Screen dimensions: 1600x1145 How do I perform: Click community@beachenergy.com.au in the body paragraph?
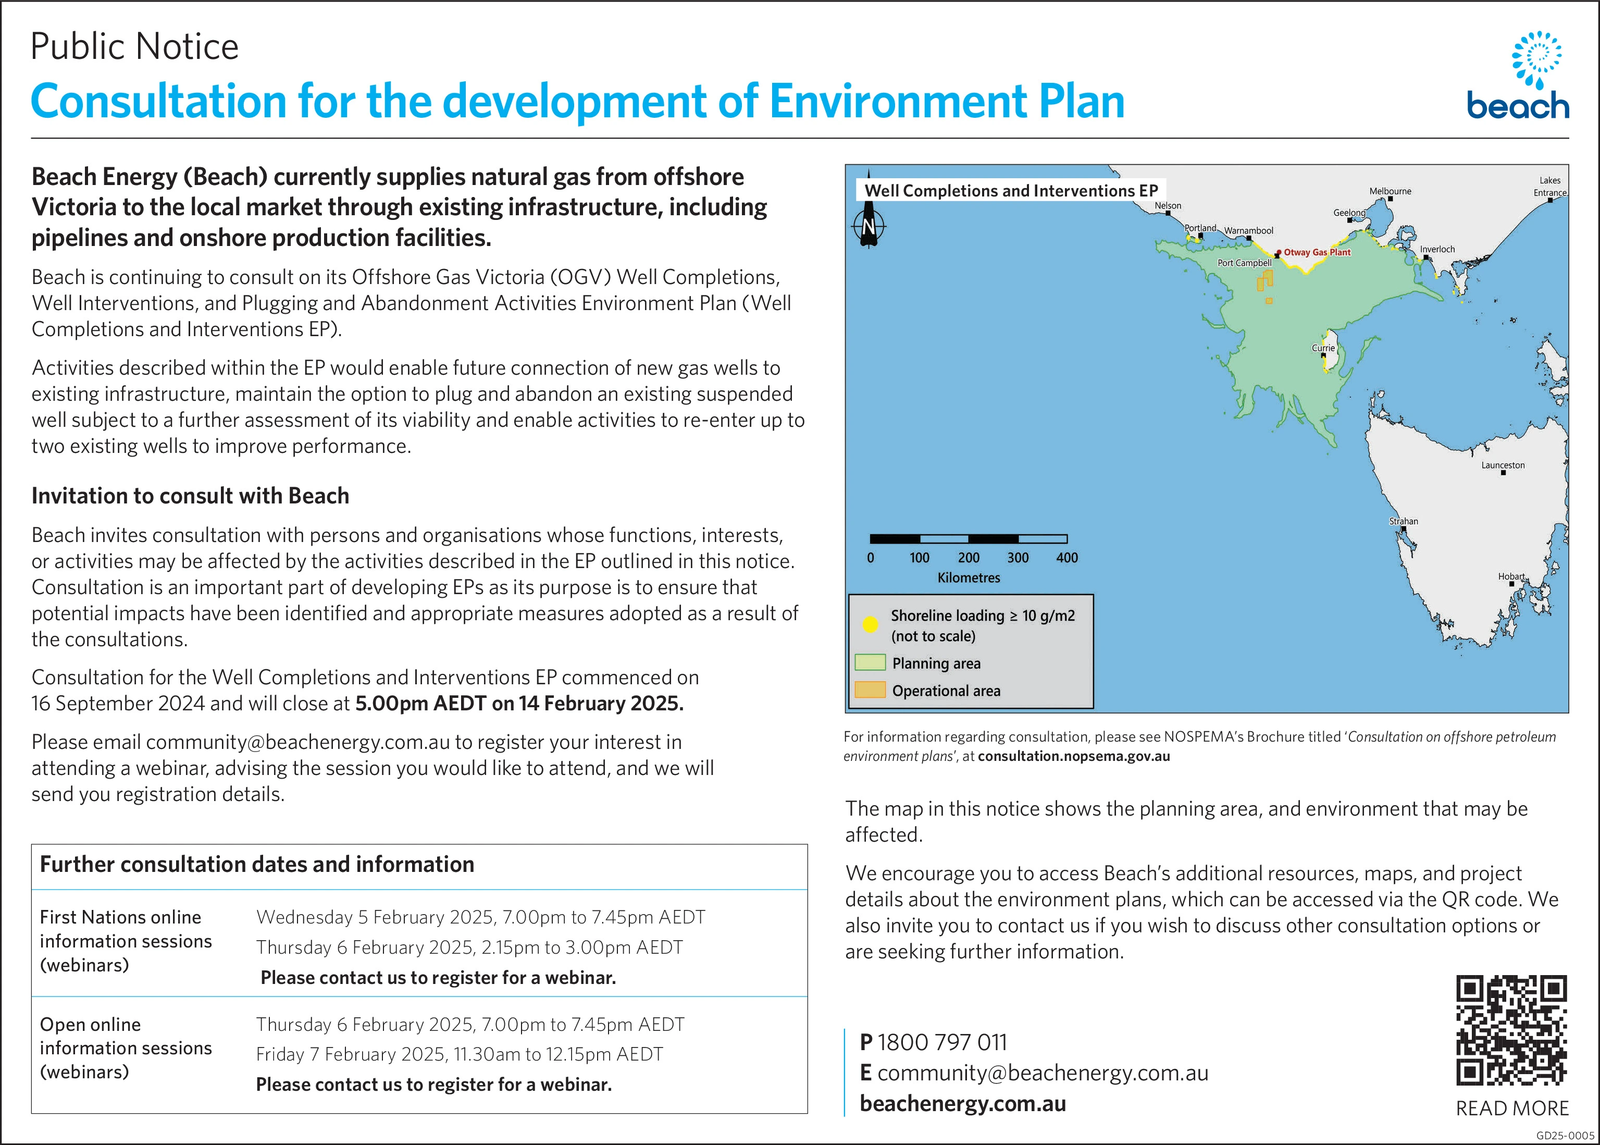pyautogui.click(x=298, y=742)
